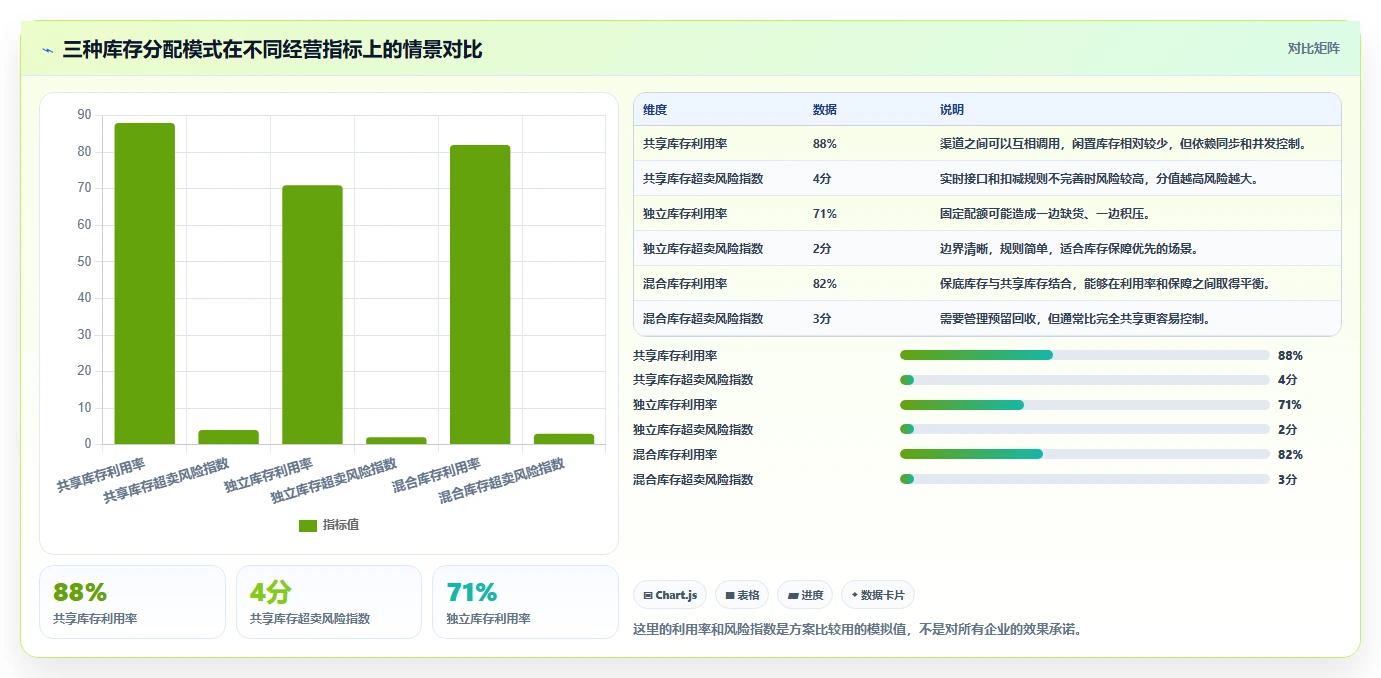Open the 71% 独立库存利用率 stat card
This screenshot has height=678, width=1381.
pyautogui.click(x=525, y=602)
